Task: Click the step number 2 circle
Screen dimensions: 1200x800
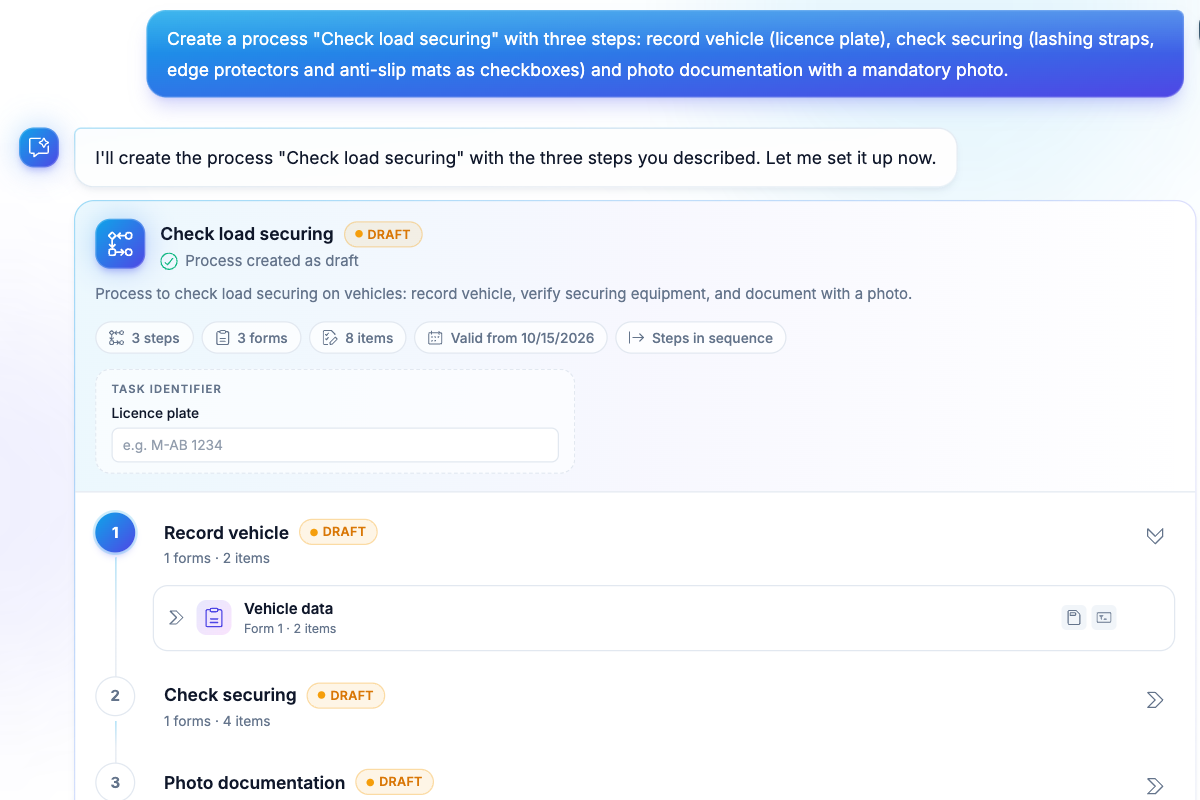Action: point(115,695)
